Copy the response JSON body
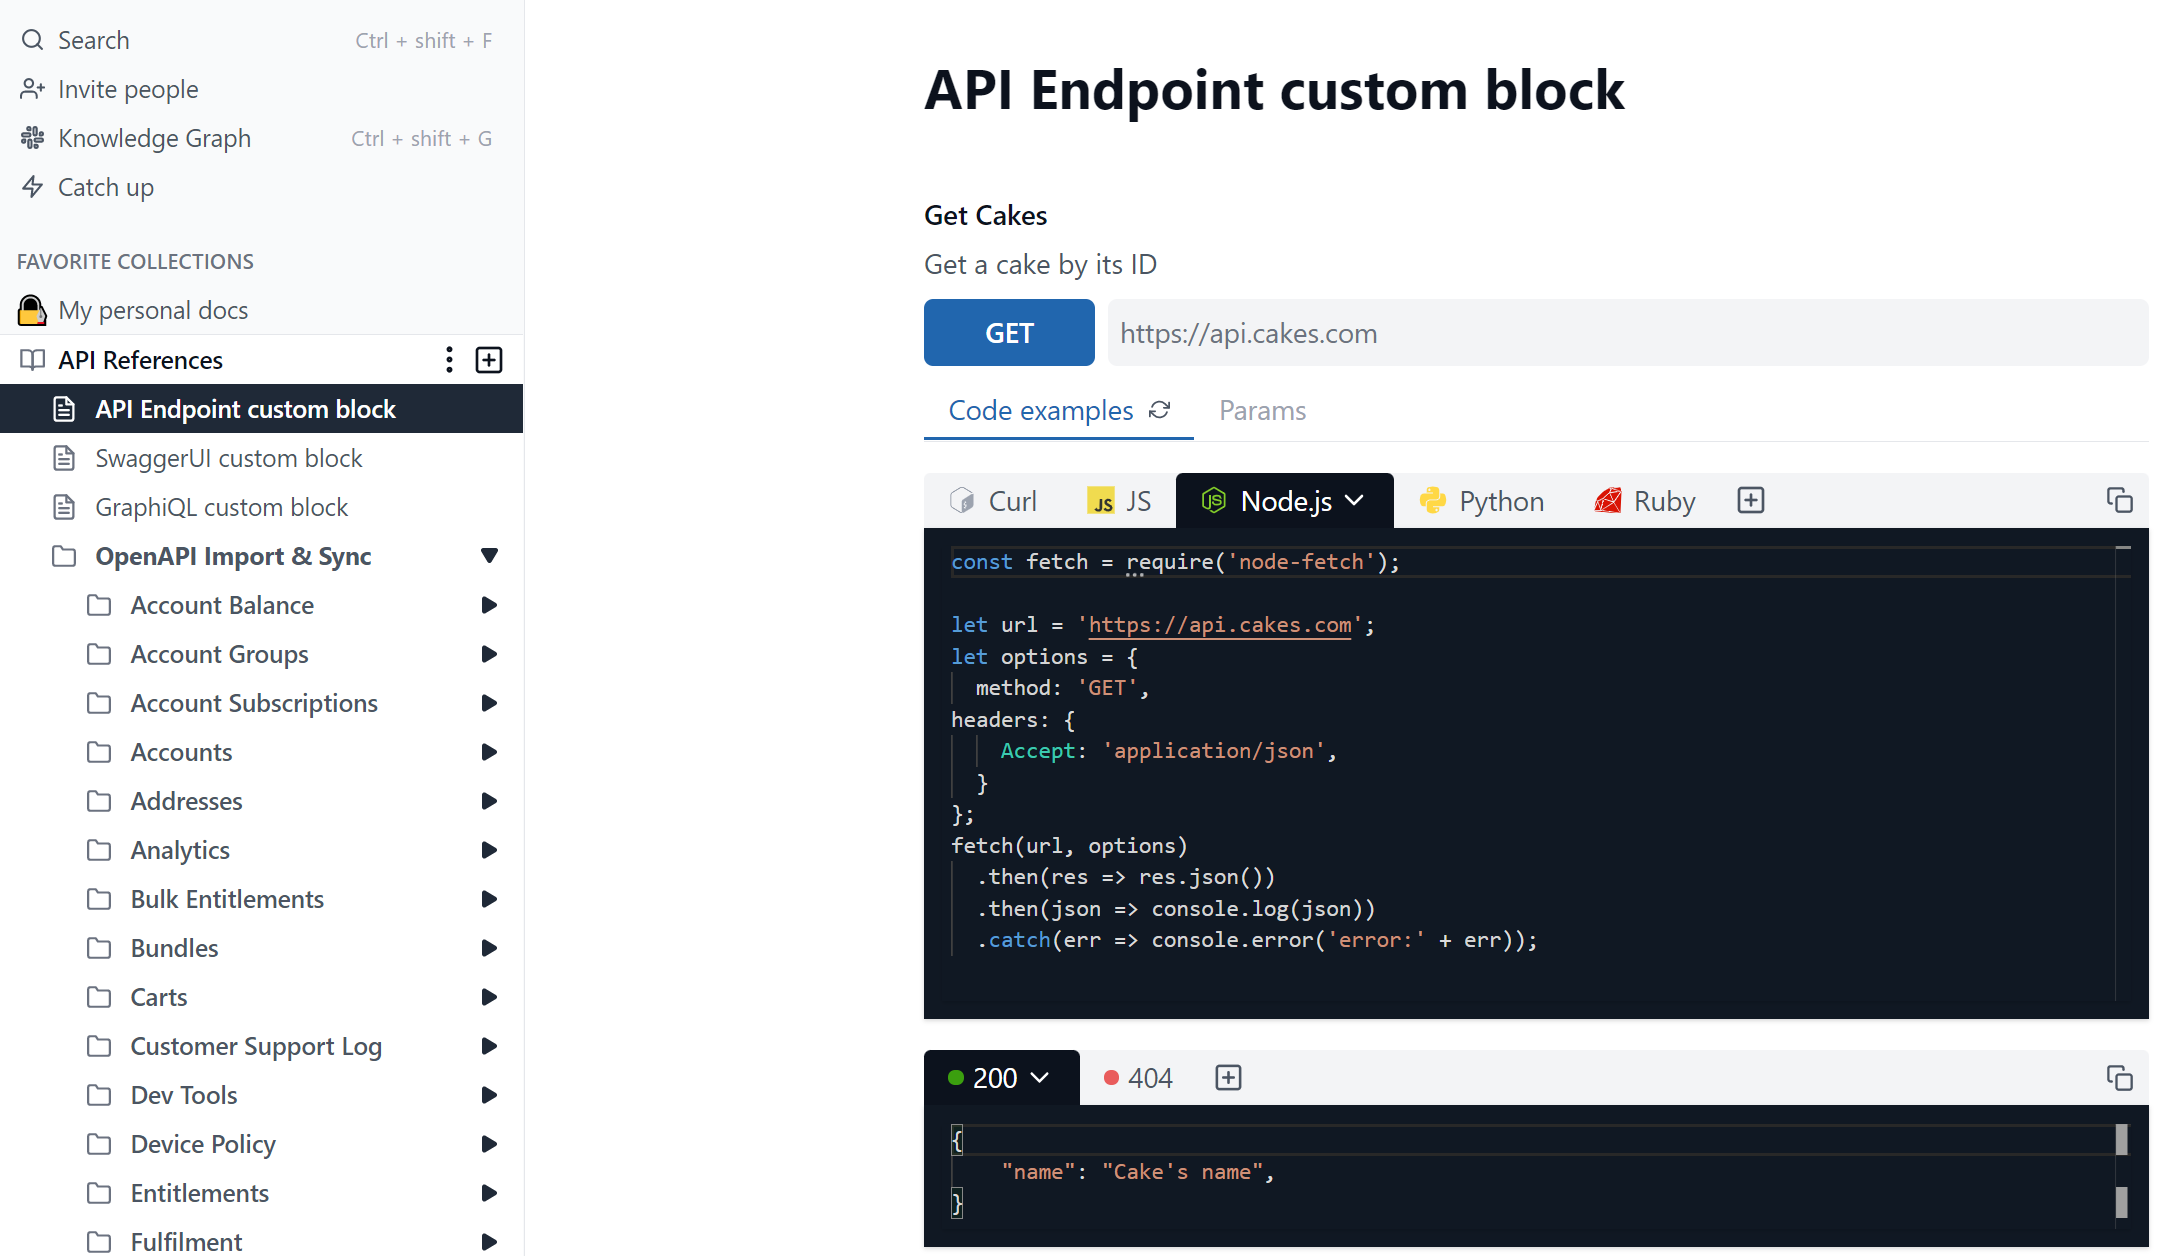This screenshot has width=2159, height=1256. pos(2120,1077)
